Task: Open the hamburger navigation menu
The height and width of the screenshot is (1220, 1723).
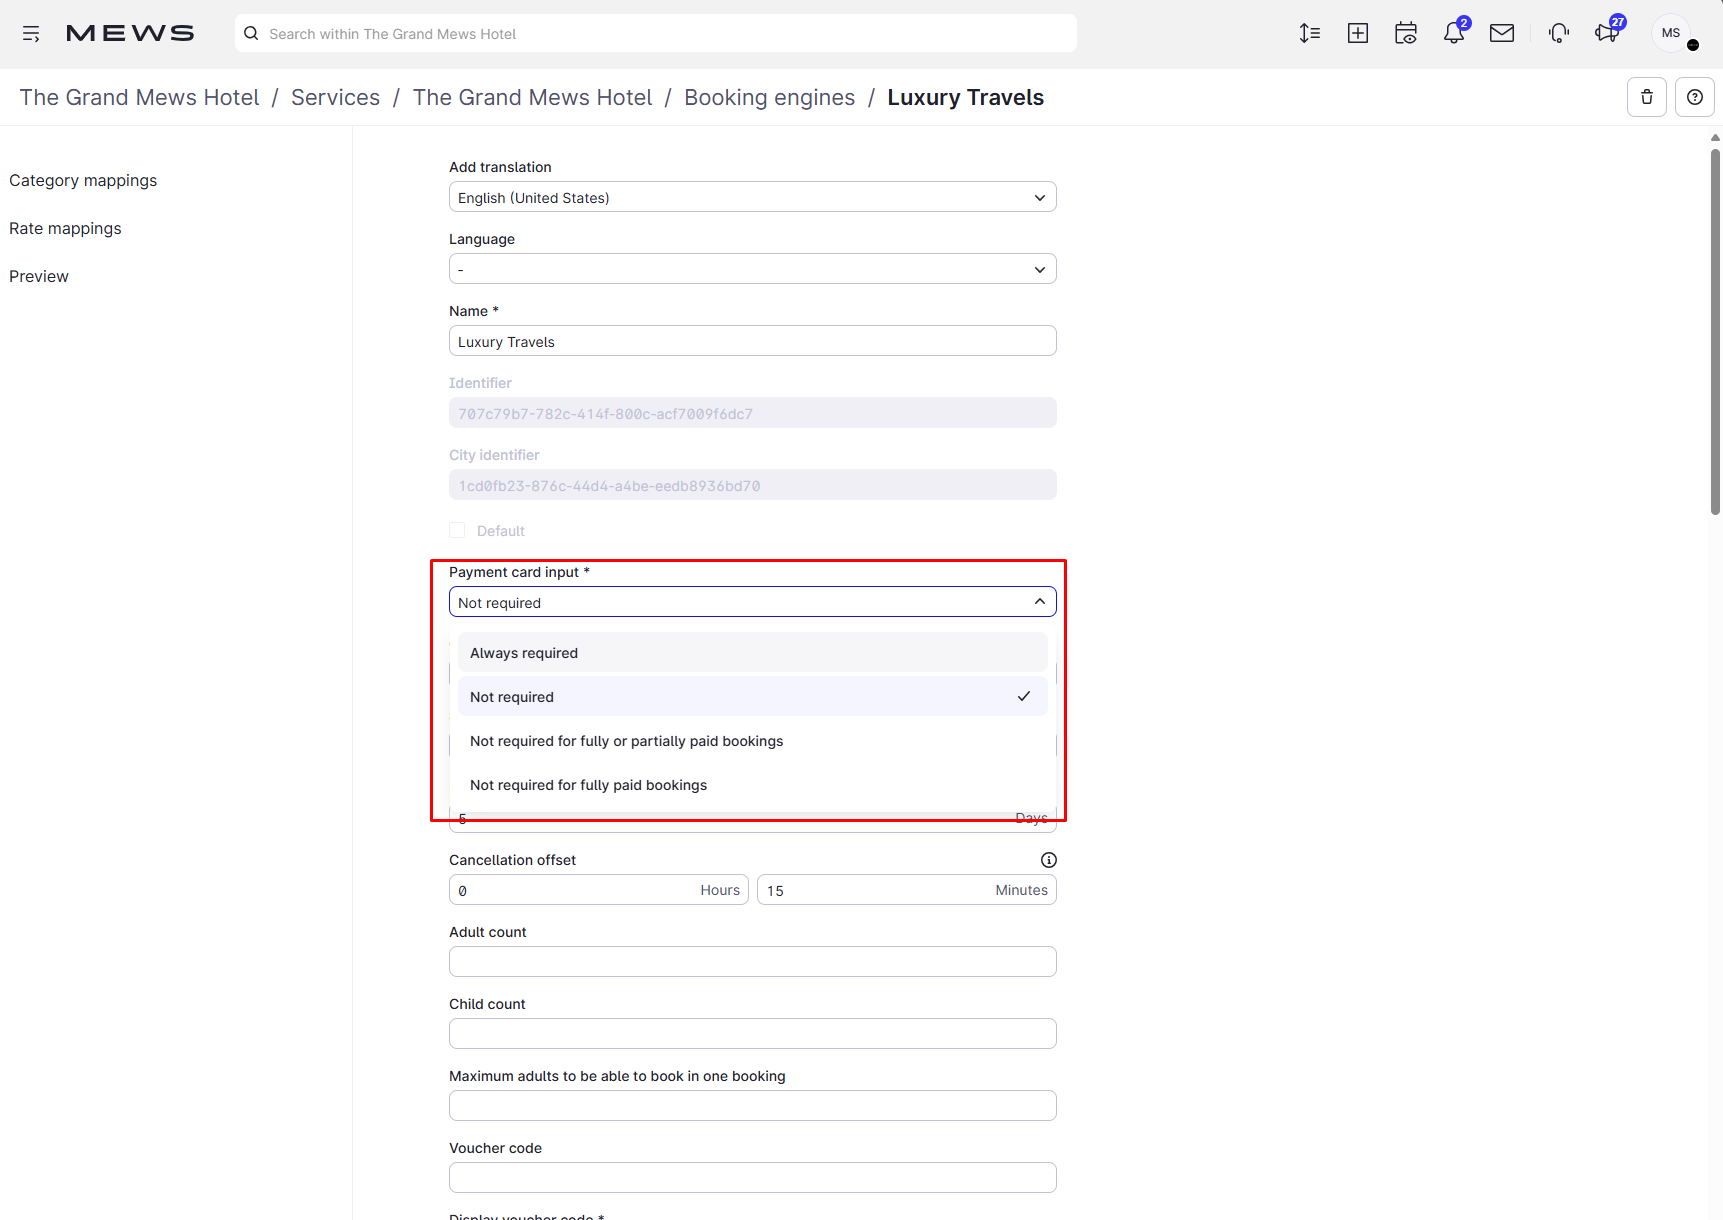Action: pyautogui.click(x=31, y=34)
